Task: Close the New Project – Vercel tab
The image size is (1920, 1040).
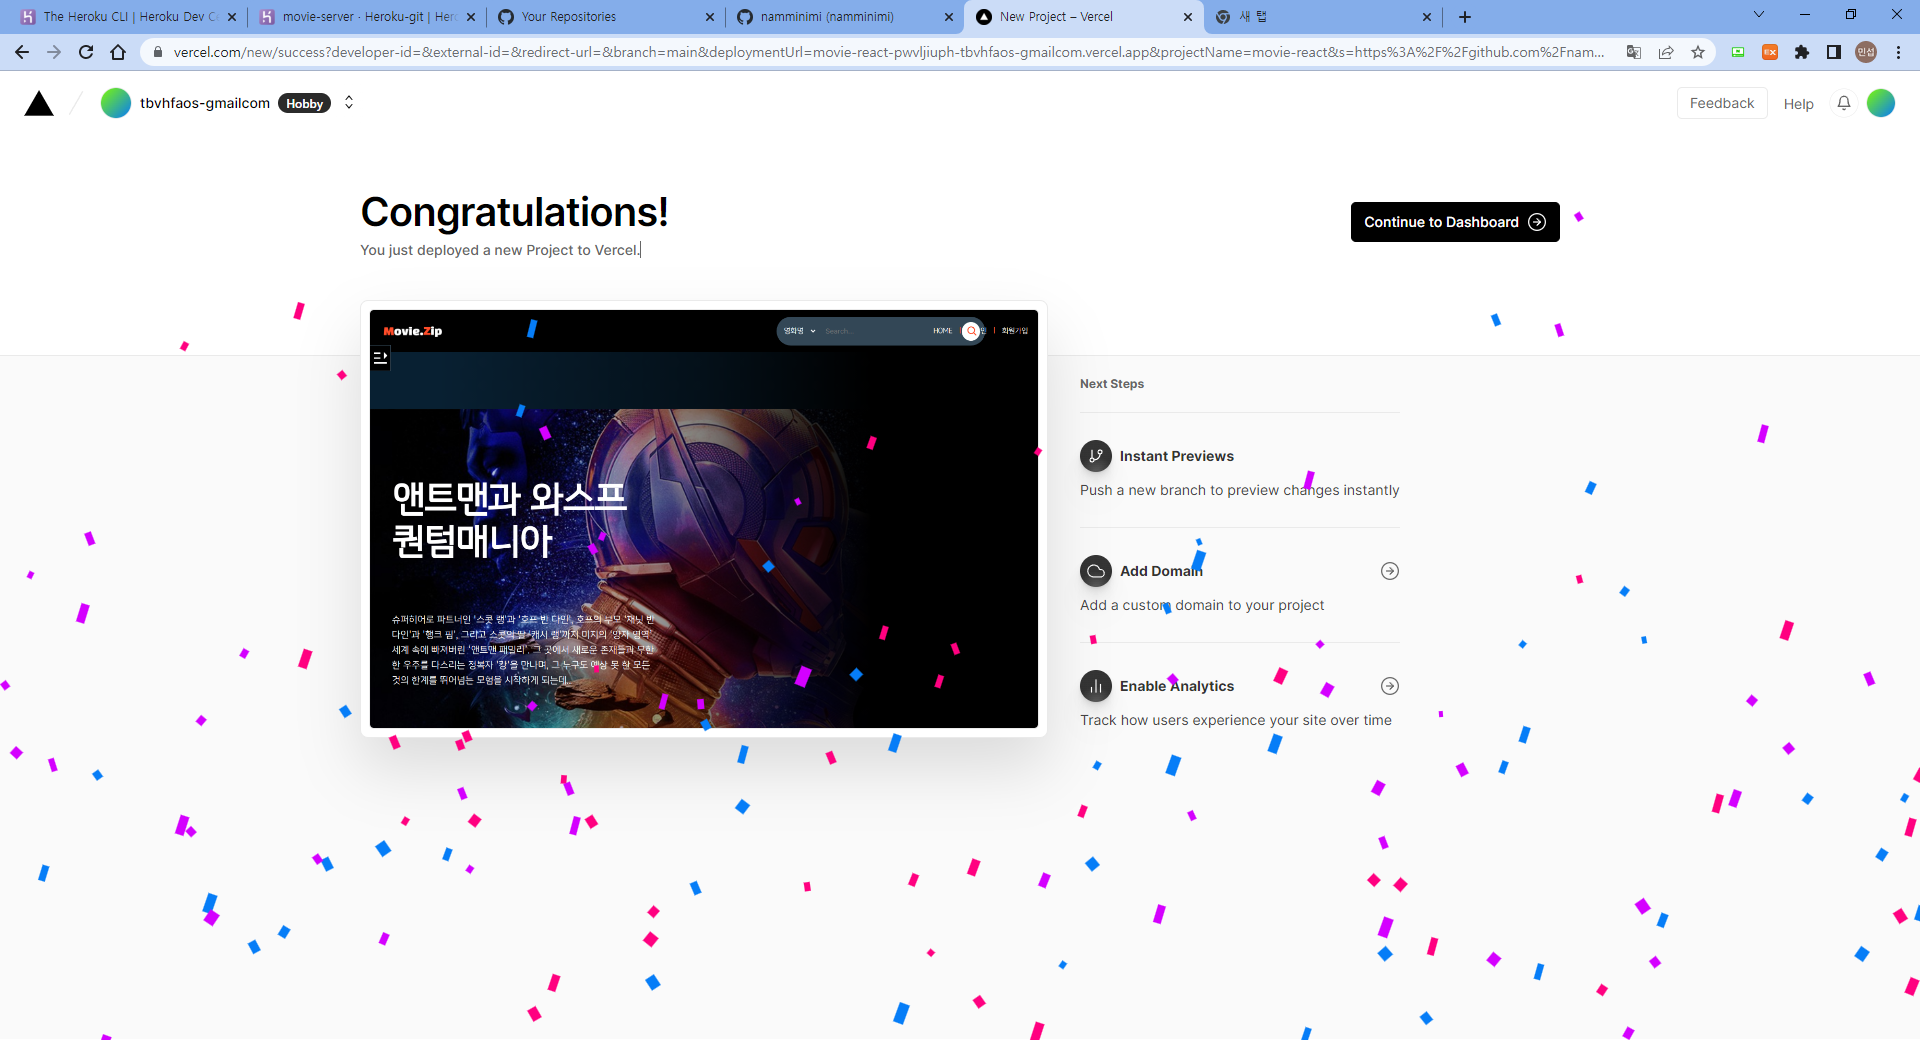Action: 1188,17
